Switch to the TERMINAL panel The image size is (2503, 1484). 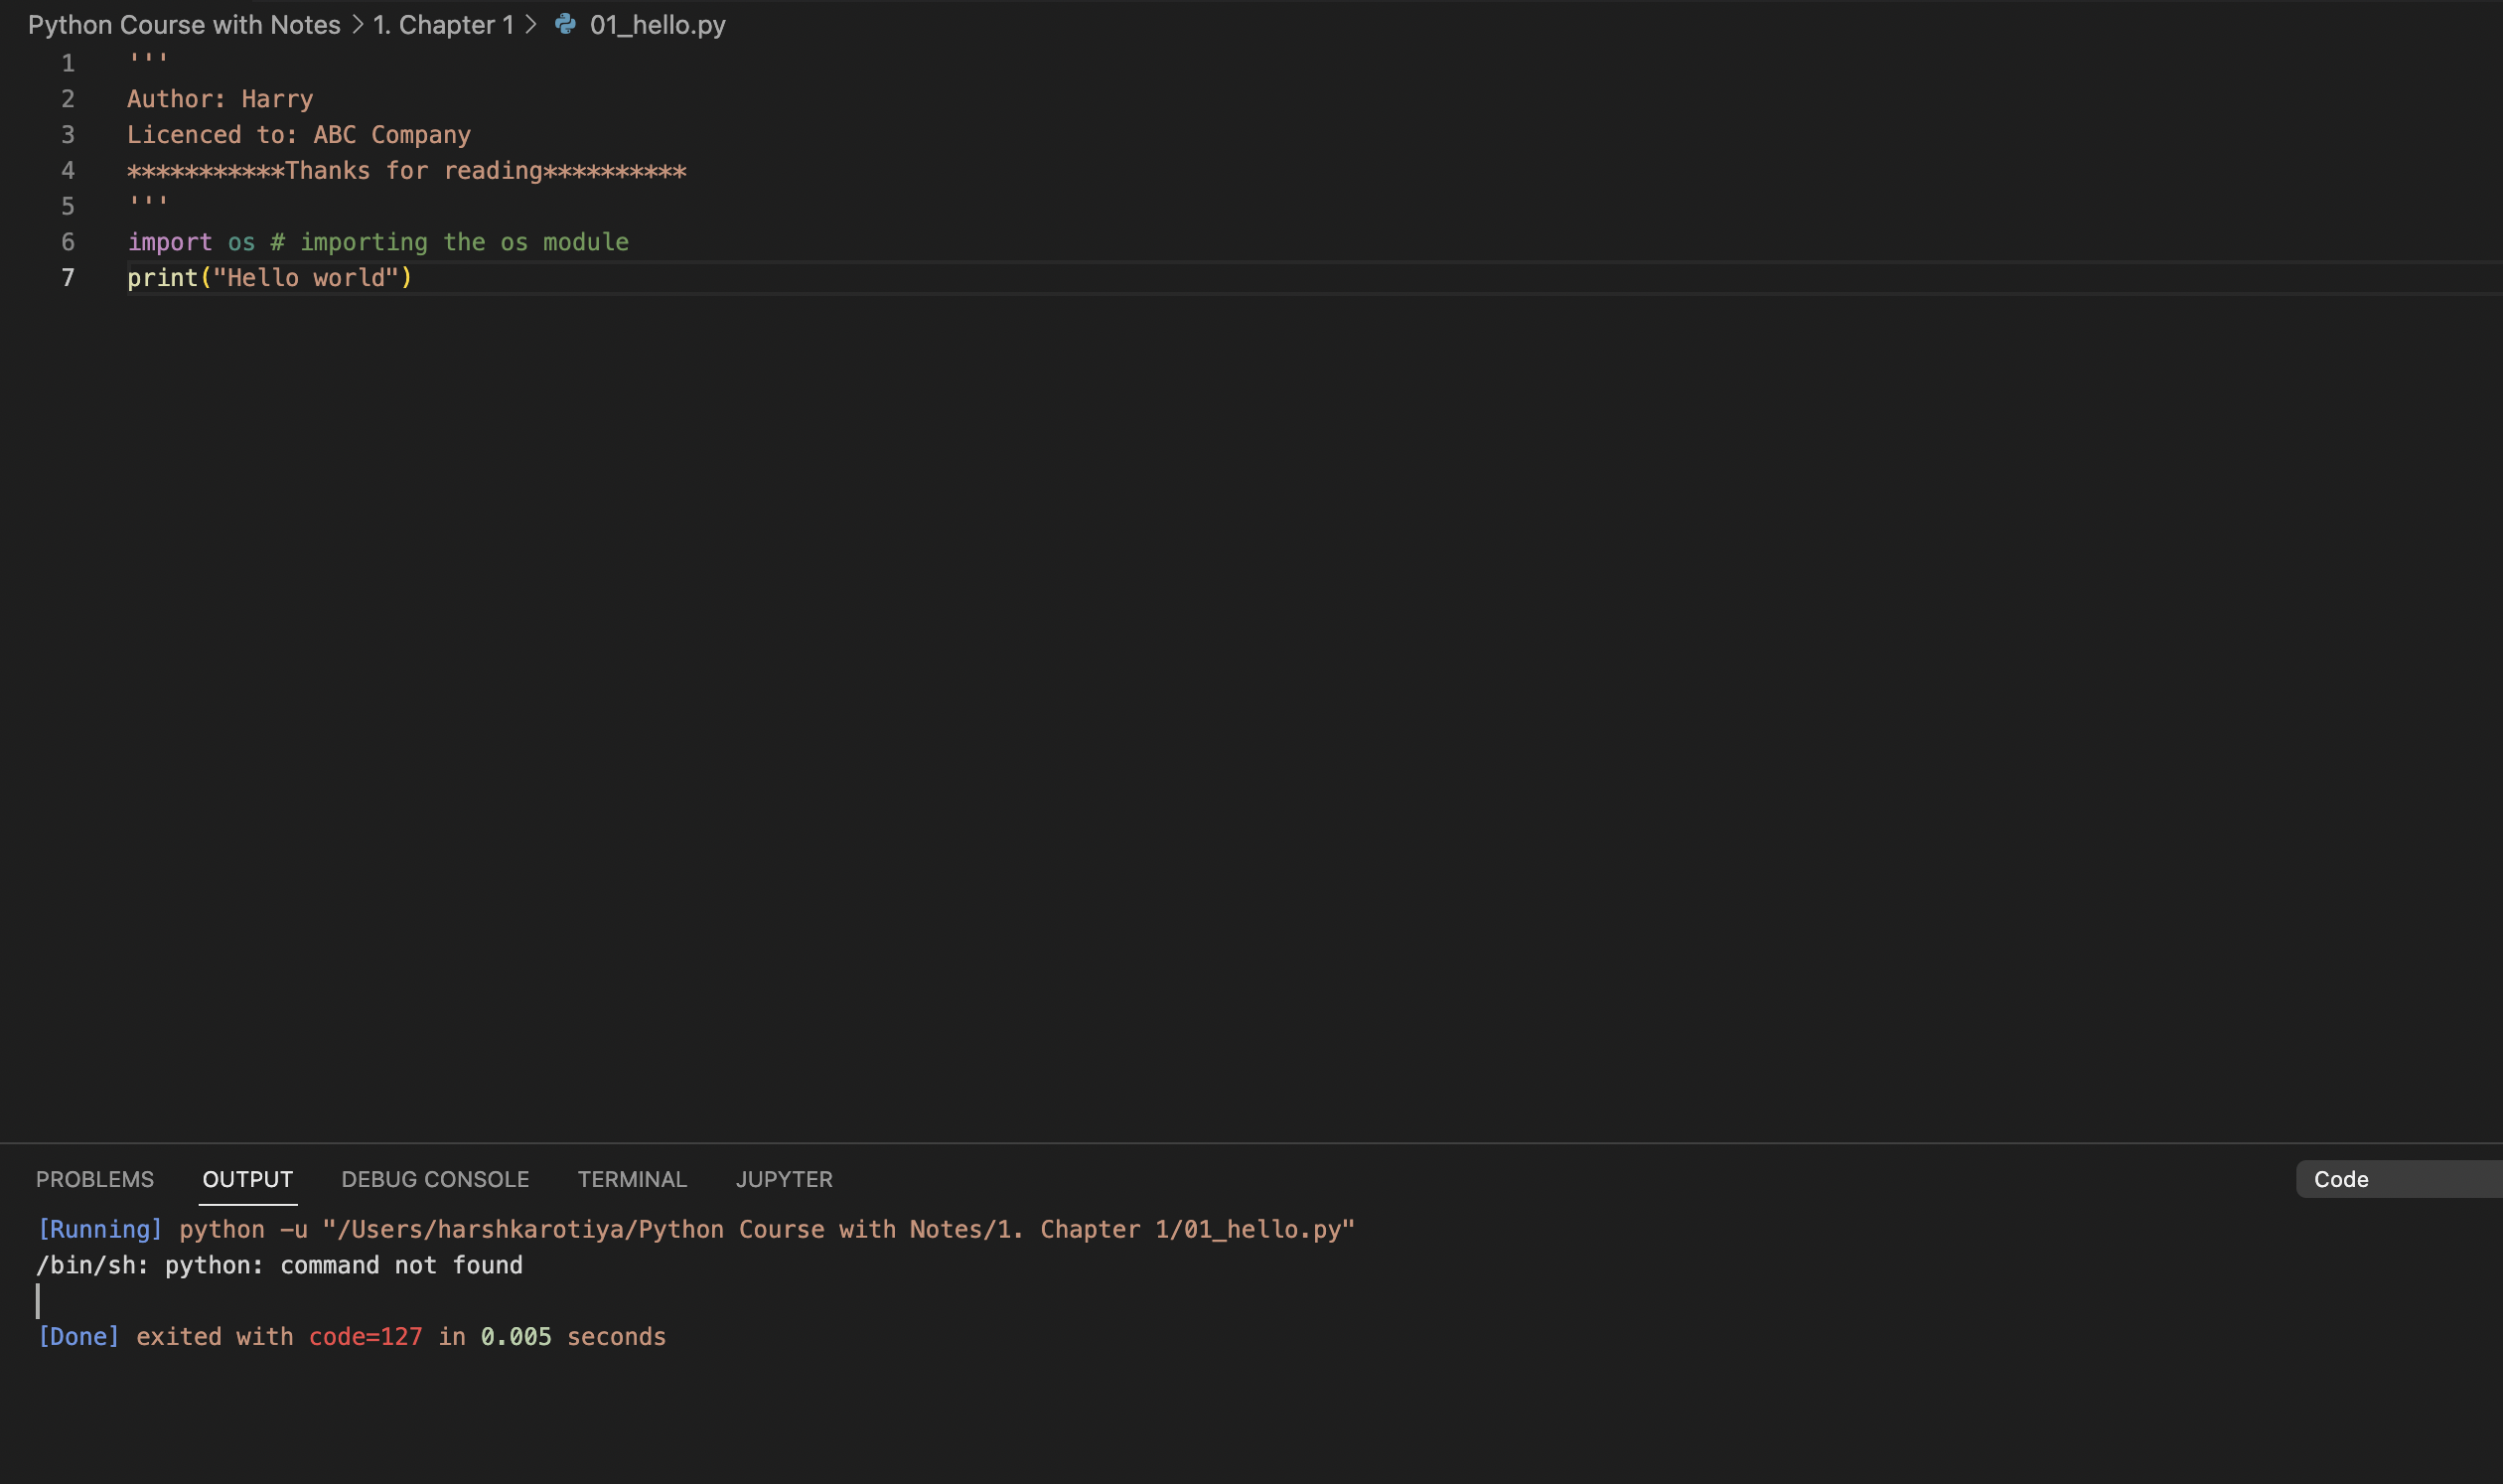[x=631, y=1179]
